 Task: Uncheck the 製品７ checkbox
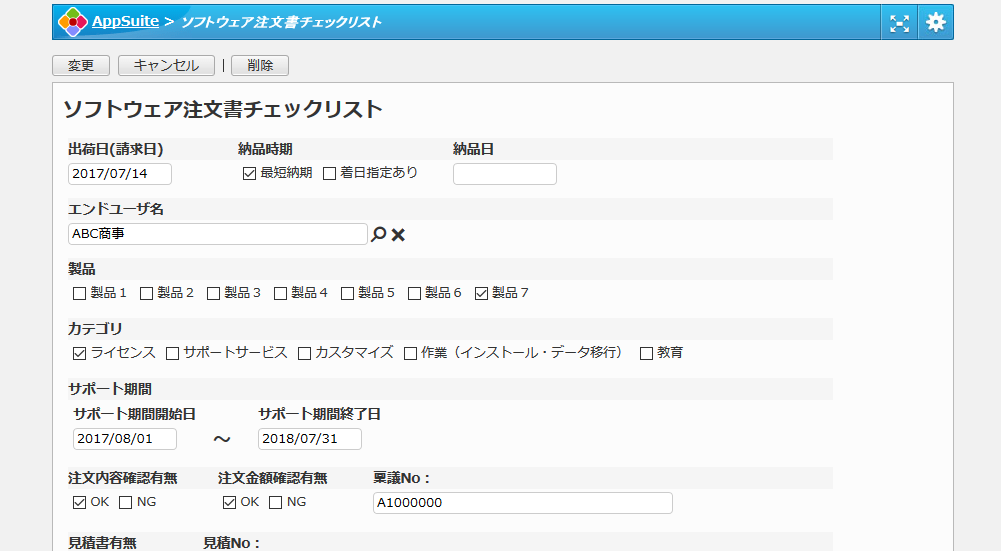click(481, 293)
